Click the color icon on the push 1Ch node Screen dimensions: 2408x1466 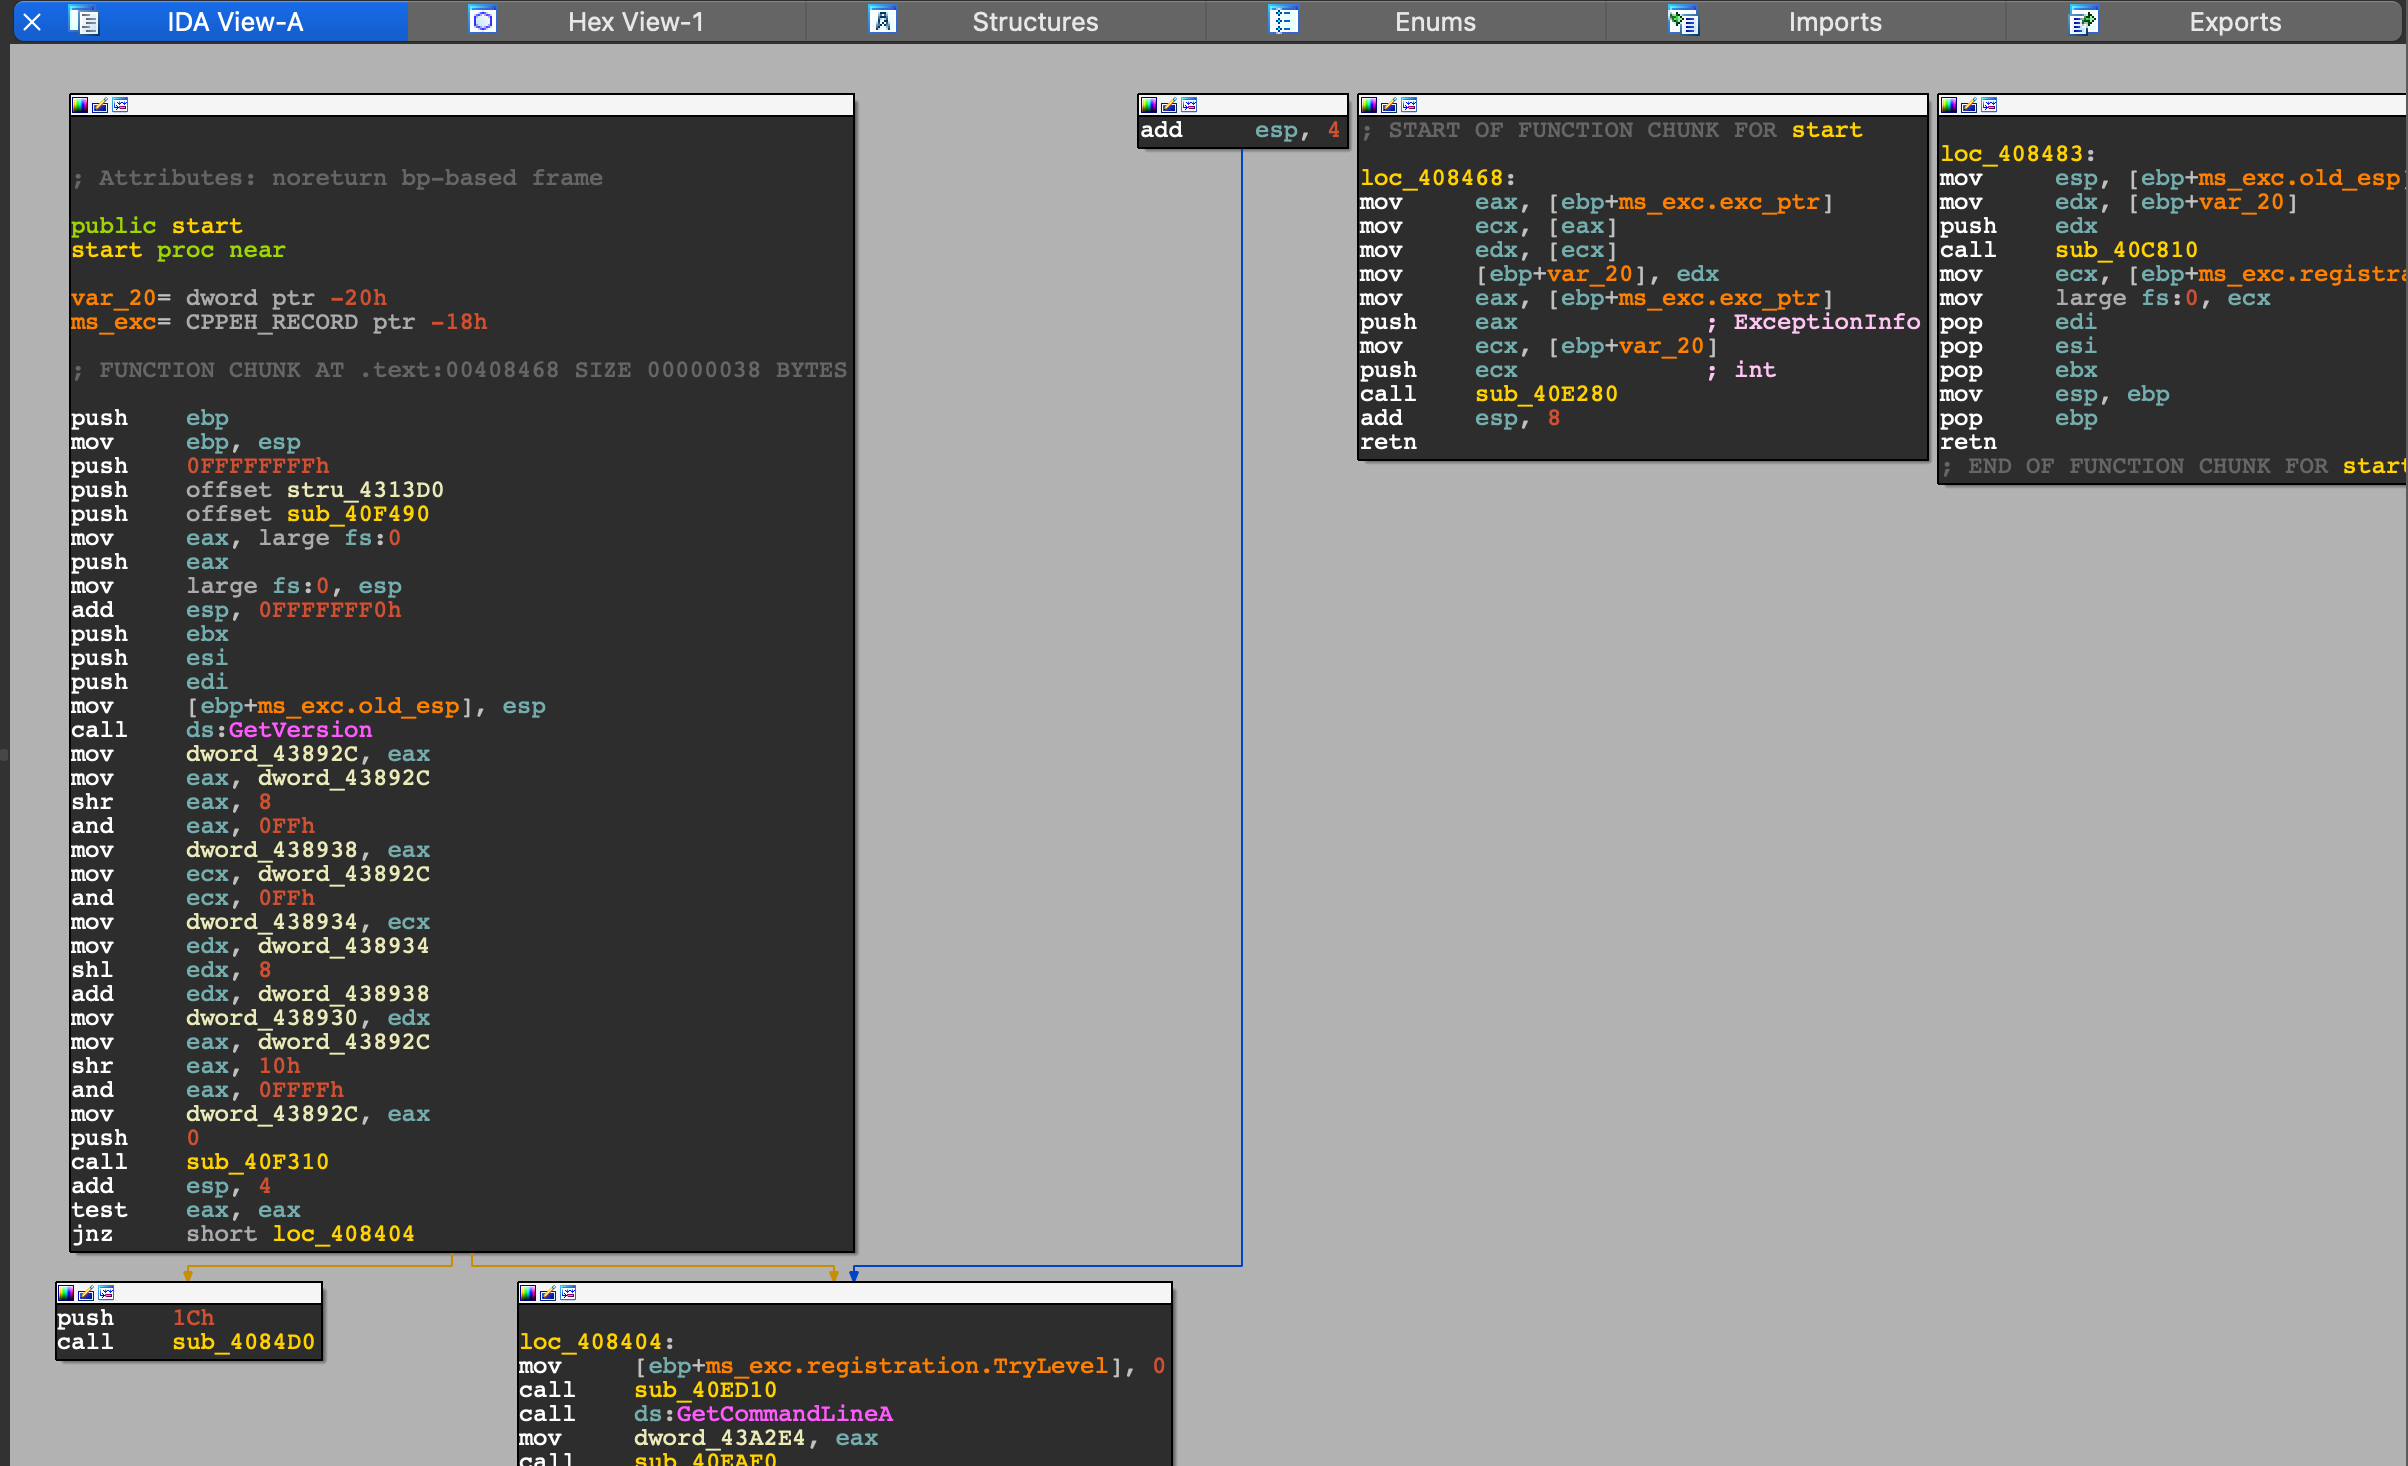66,1293
